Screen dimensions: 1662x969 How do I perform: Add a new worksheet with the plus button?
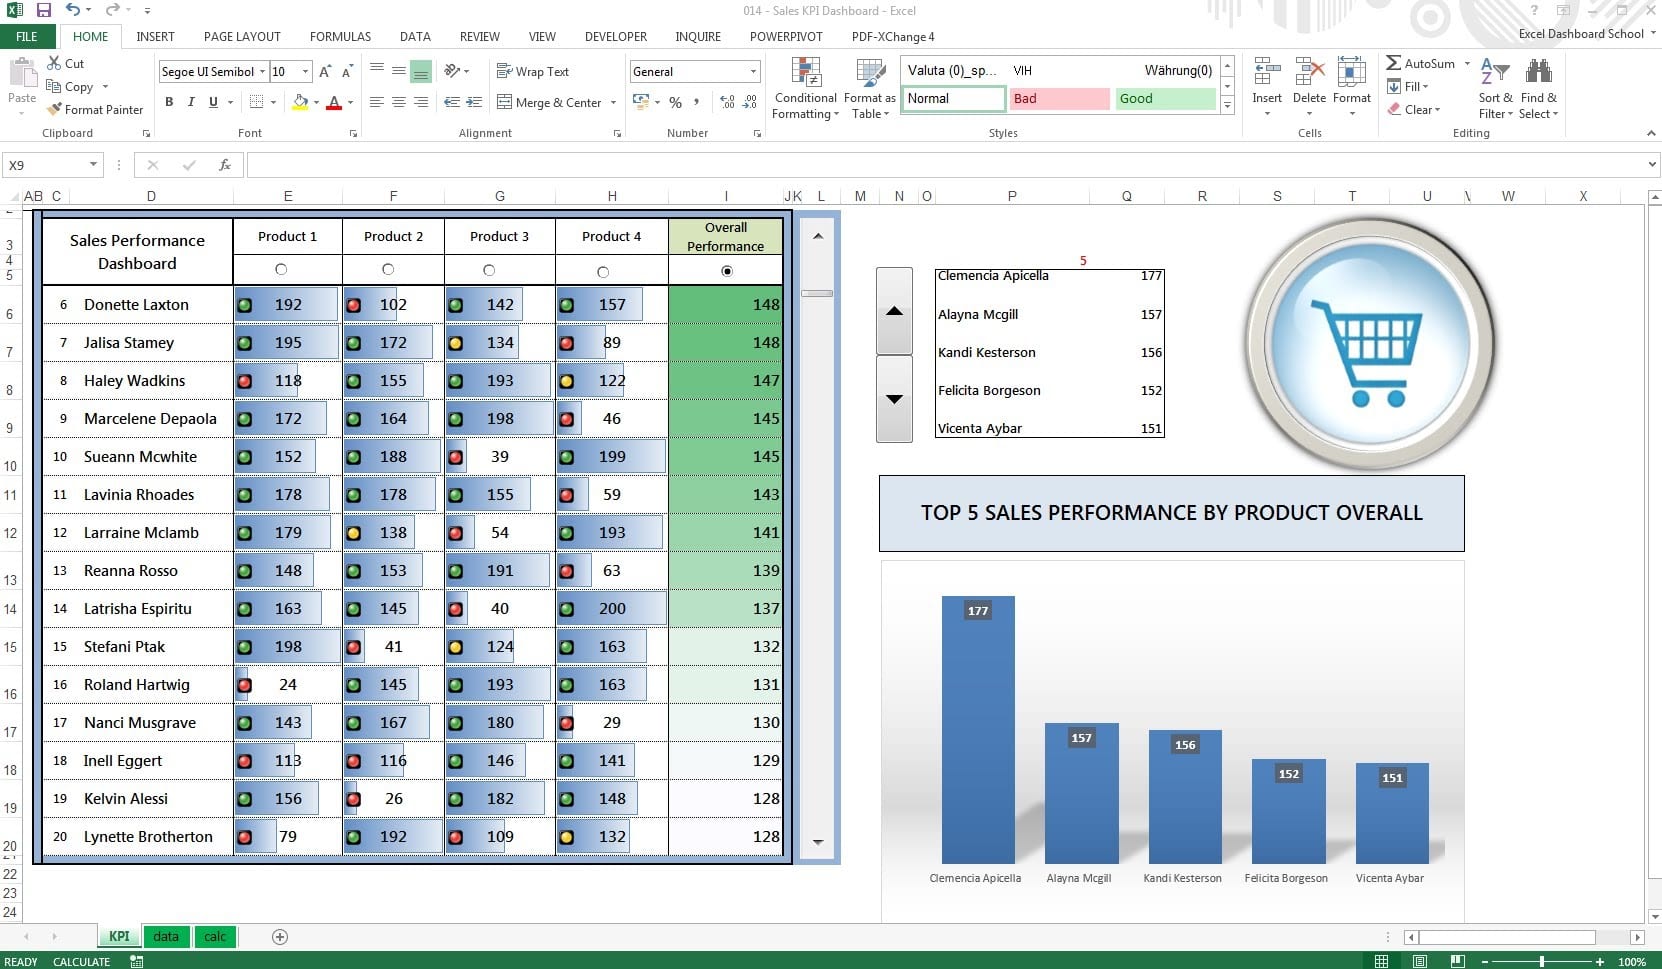coord(280,936)
